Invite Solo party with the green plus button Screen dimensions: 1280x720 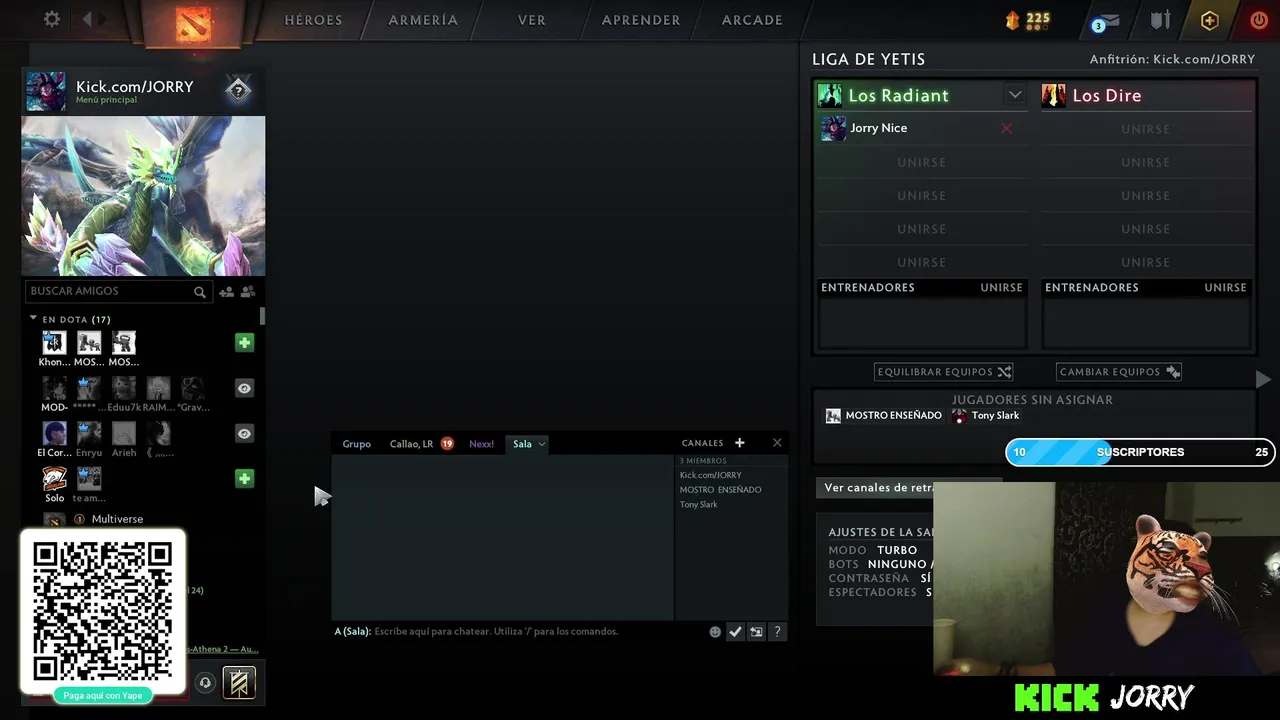click(x=244, y=479)
